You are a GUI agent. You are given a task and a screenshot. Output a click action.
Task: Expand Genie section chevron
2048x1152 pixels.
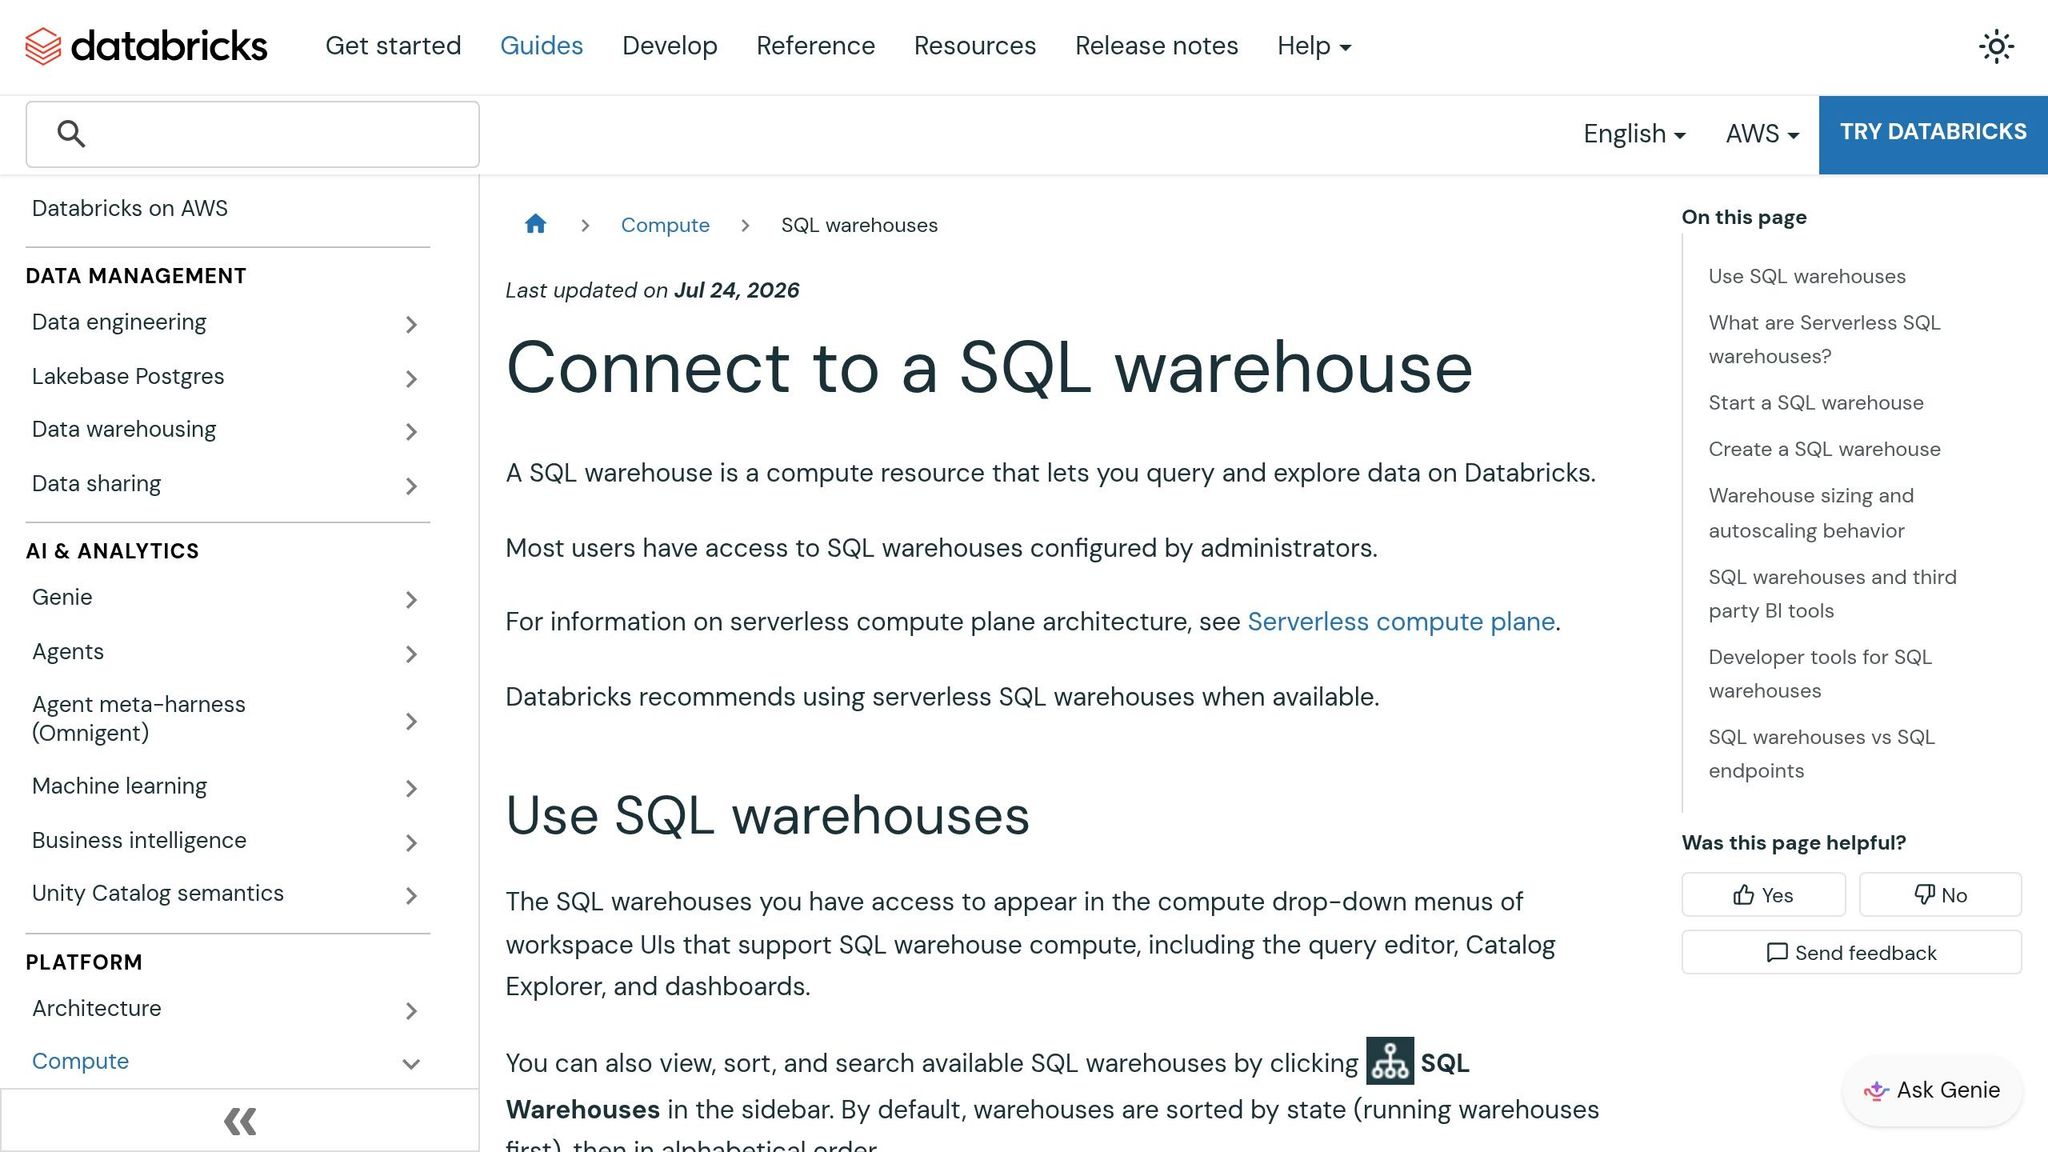click(411, 599)
